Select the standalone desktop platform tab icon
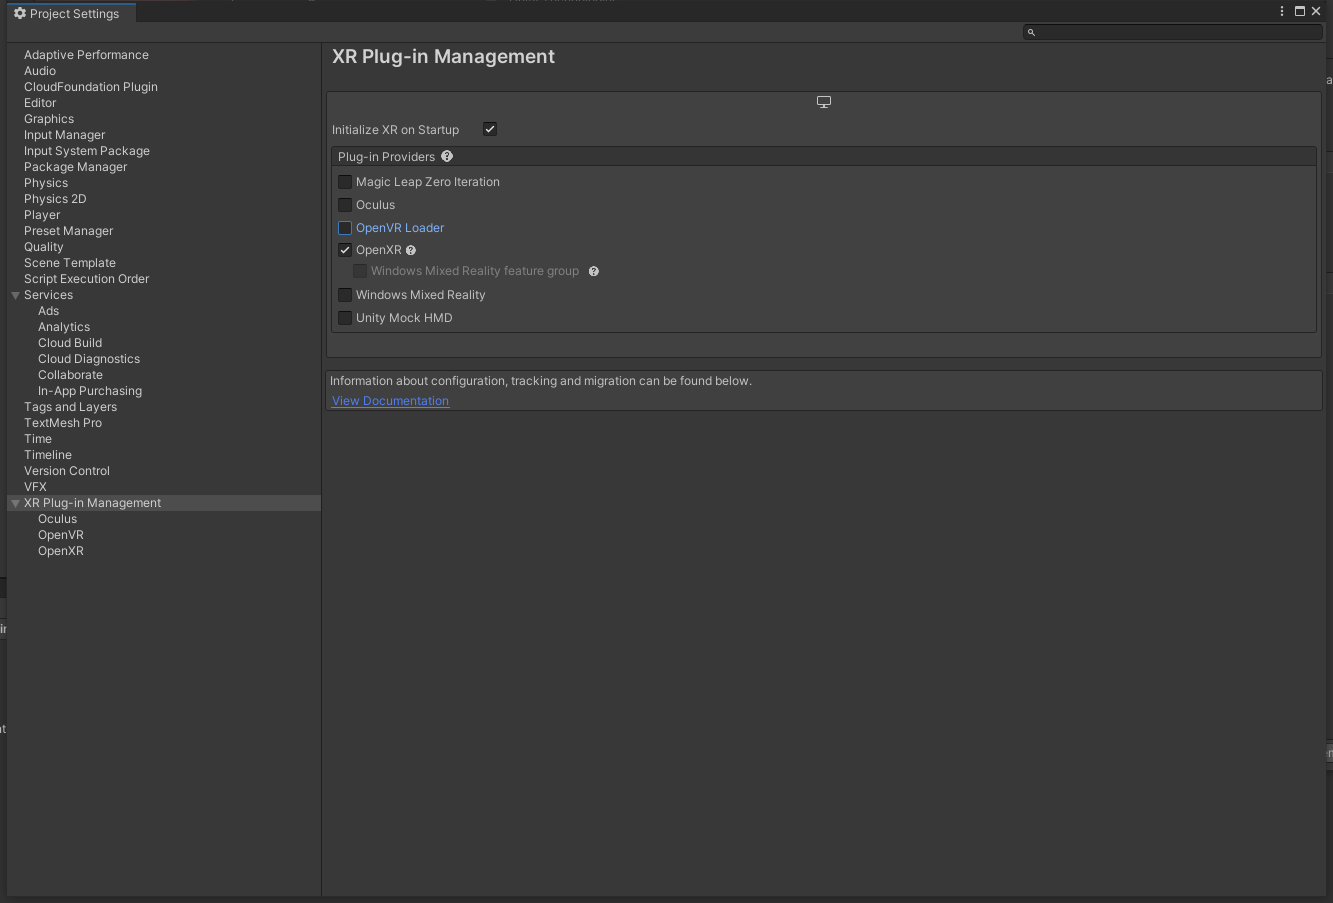Viewport: 1333px width, 903px height. point(824,102)
